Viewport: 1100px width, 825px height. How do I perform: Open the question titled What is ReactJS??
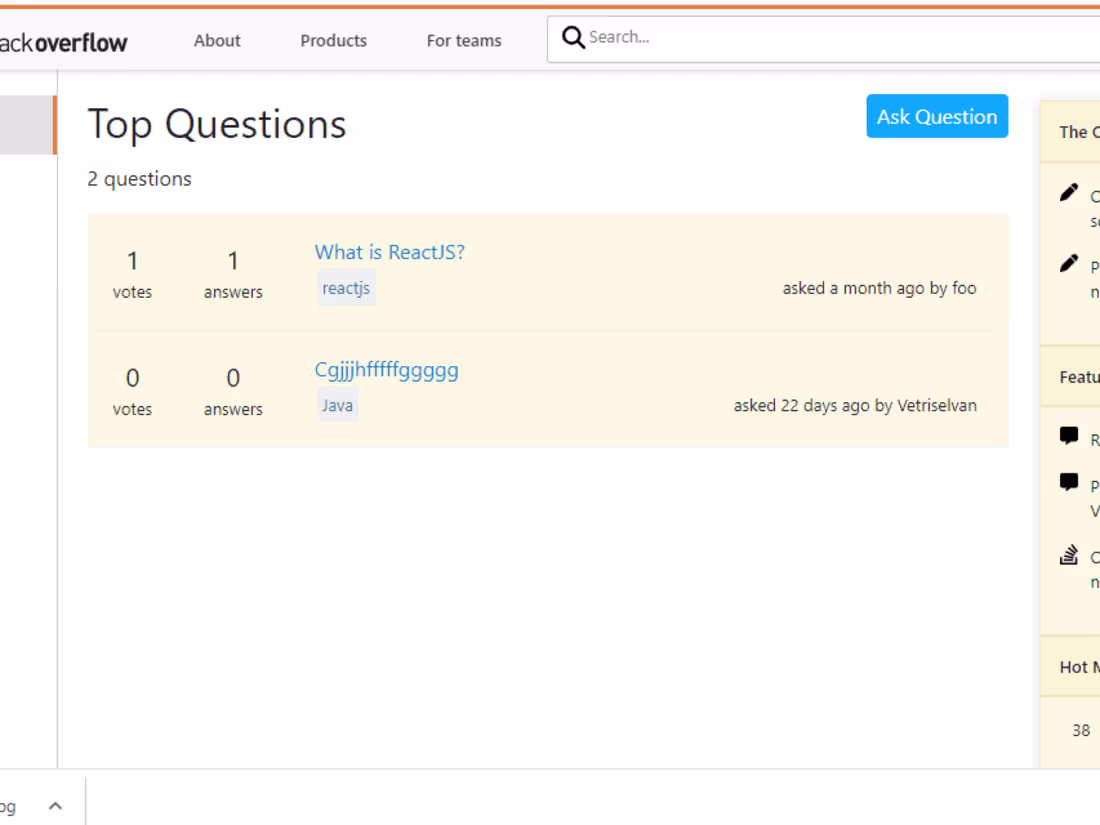coord(389,252)
